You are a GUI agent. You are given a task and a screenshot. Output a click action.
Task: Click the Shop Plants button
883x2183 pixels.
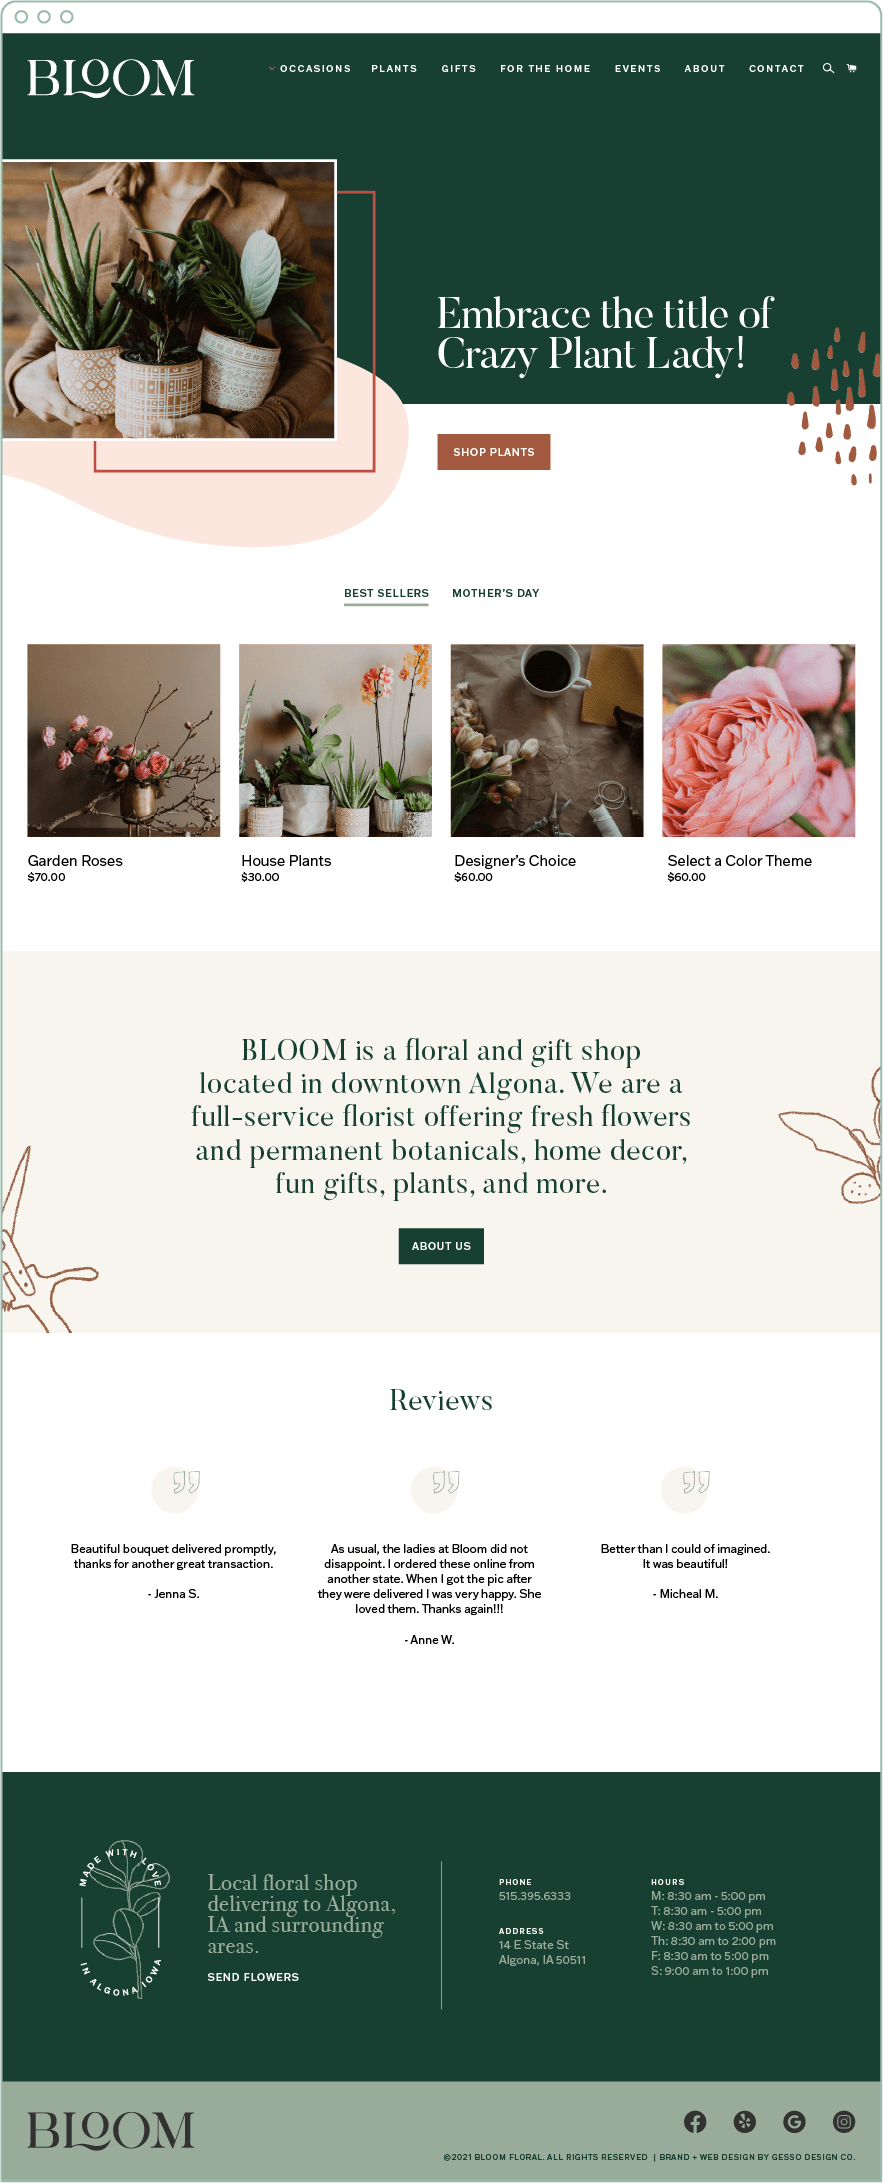[x=494, y=452]
